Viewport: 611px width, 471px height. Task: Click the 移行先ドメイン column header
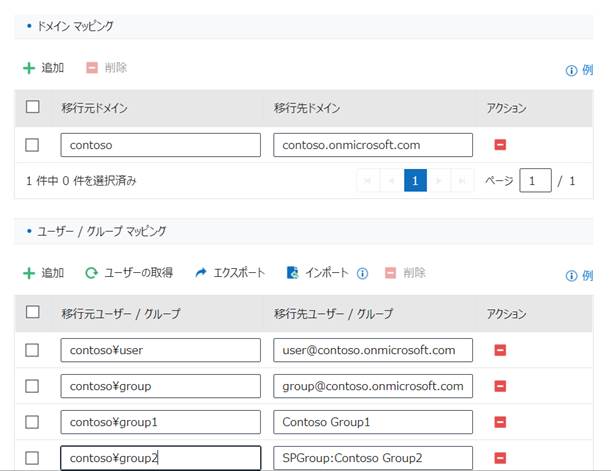(x=307, y=108)
